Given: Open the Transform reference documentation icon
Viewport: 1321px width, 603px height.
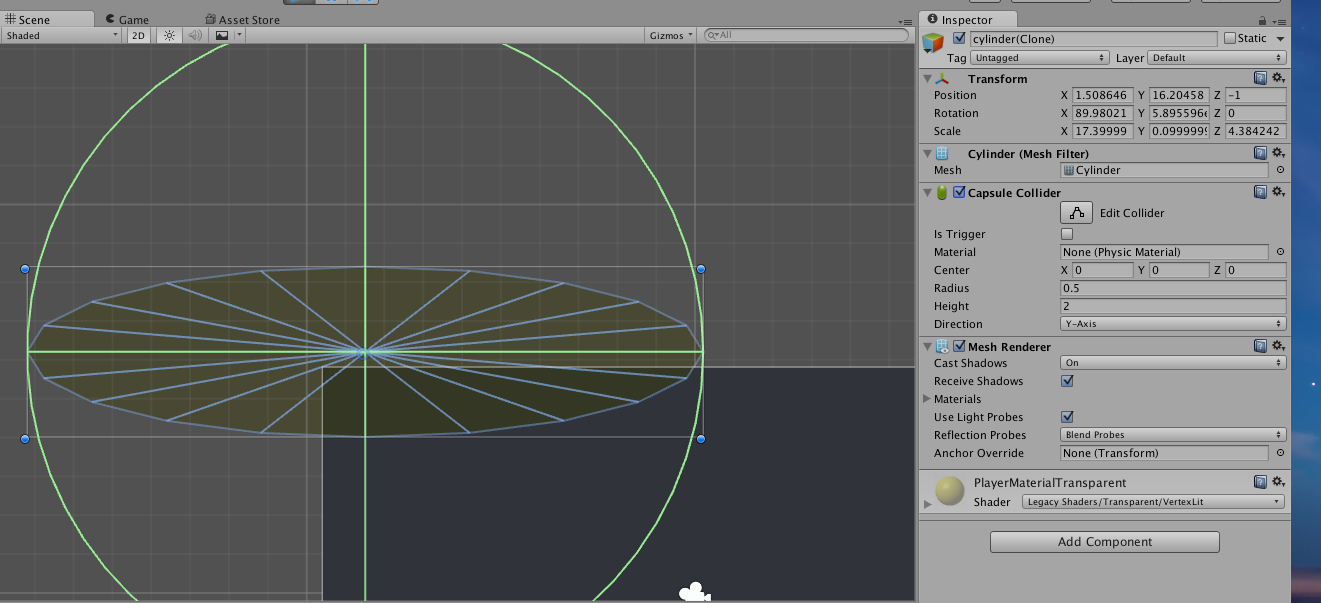Looking at the screenshot, I should 1261,78.
